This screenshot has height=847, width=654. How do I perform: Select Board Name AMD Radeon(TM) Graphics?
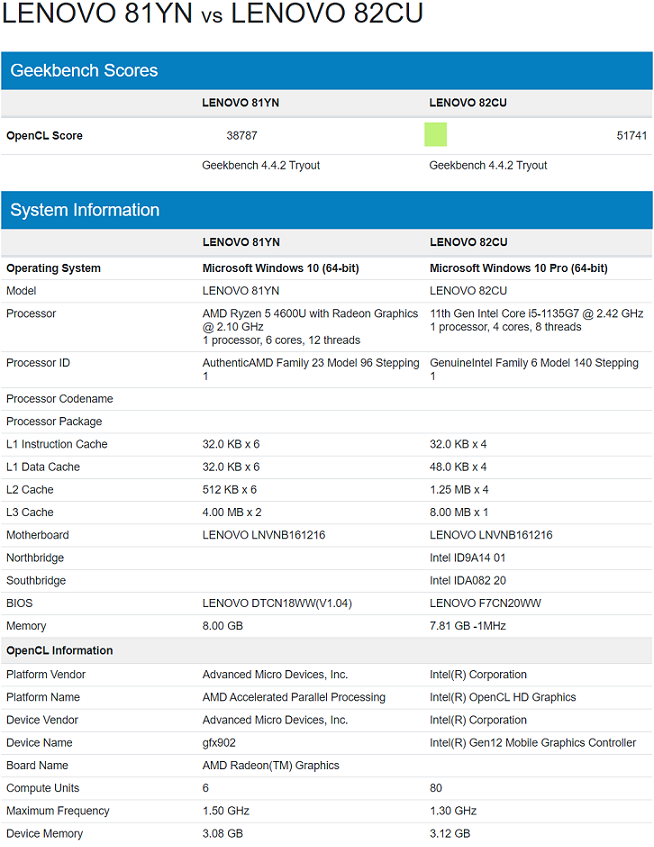(x=271, y=765)
